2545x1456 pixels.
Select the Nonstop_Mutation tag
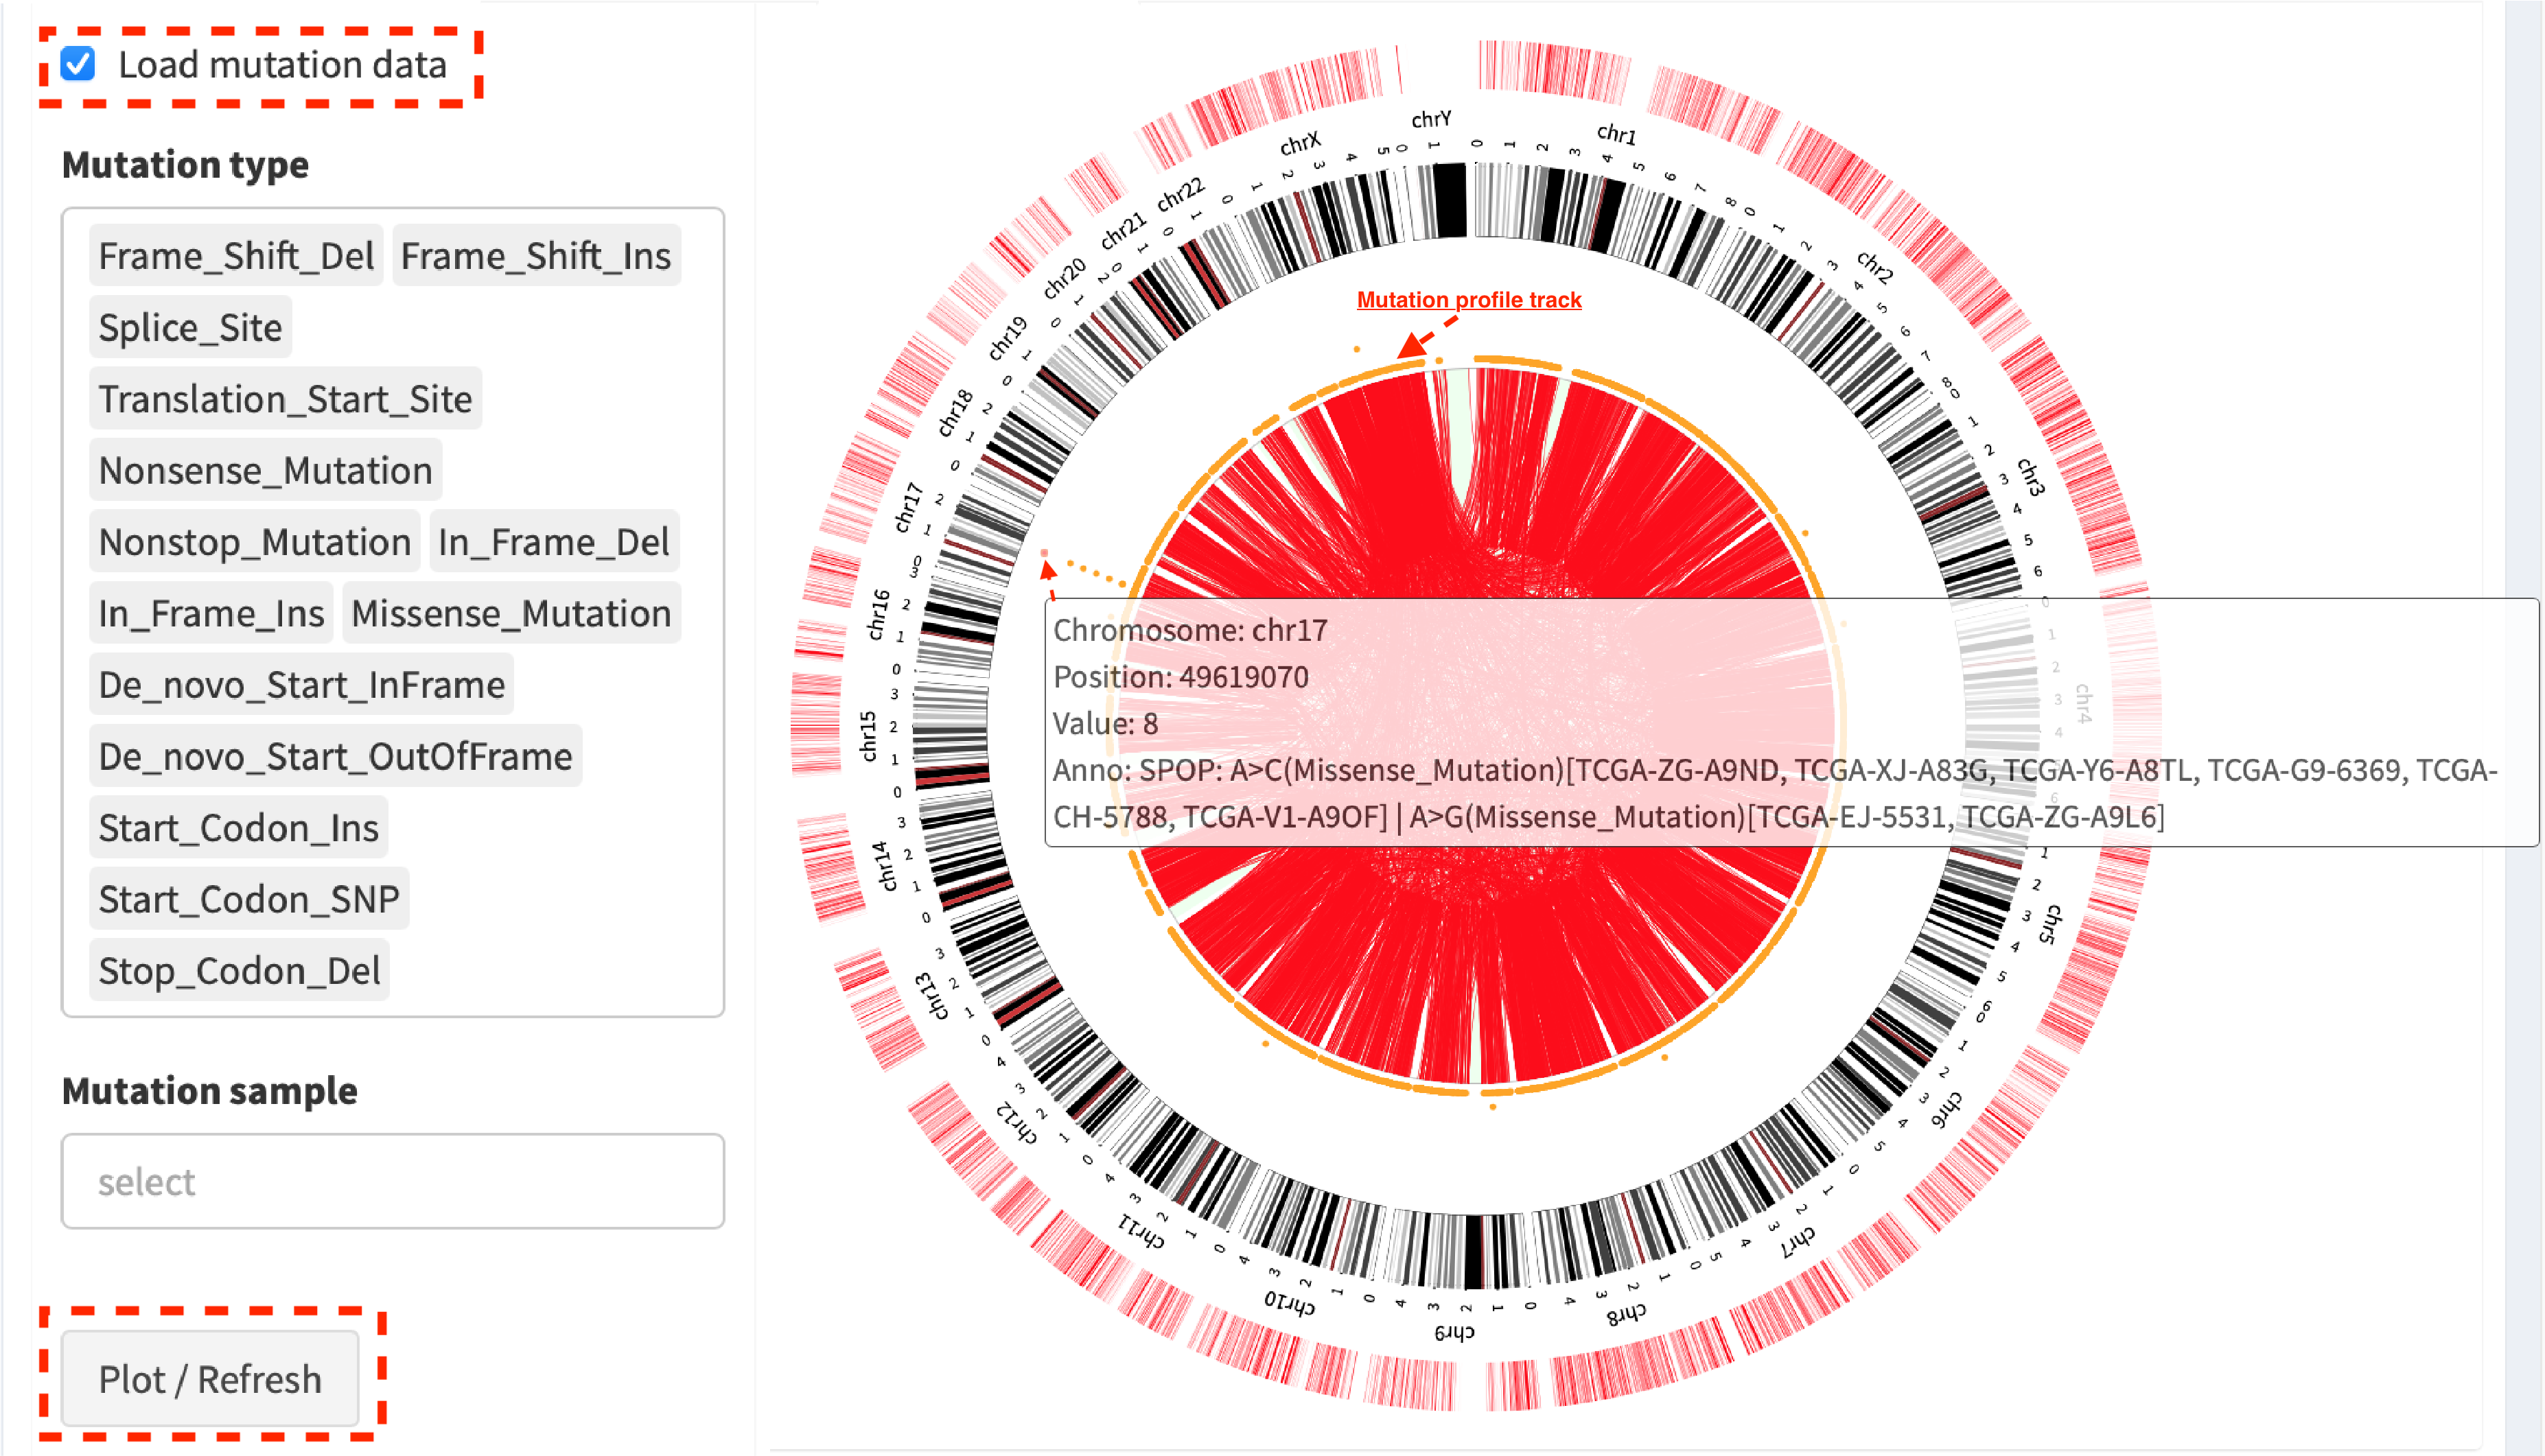pyautogui.click(x=254, y=542)
